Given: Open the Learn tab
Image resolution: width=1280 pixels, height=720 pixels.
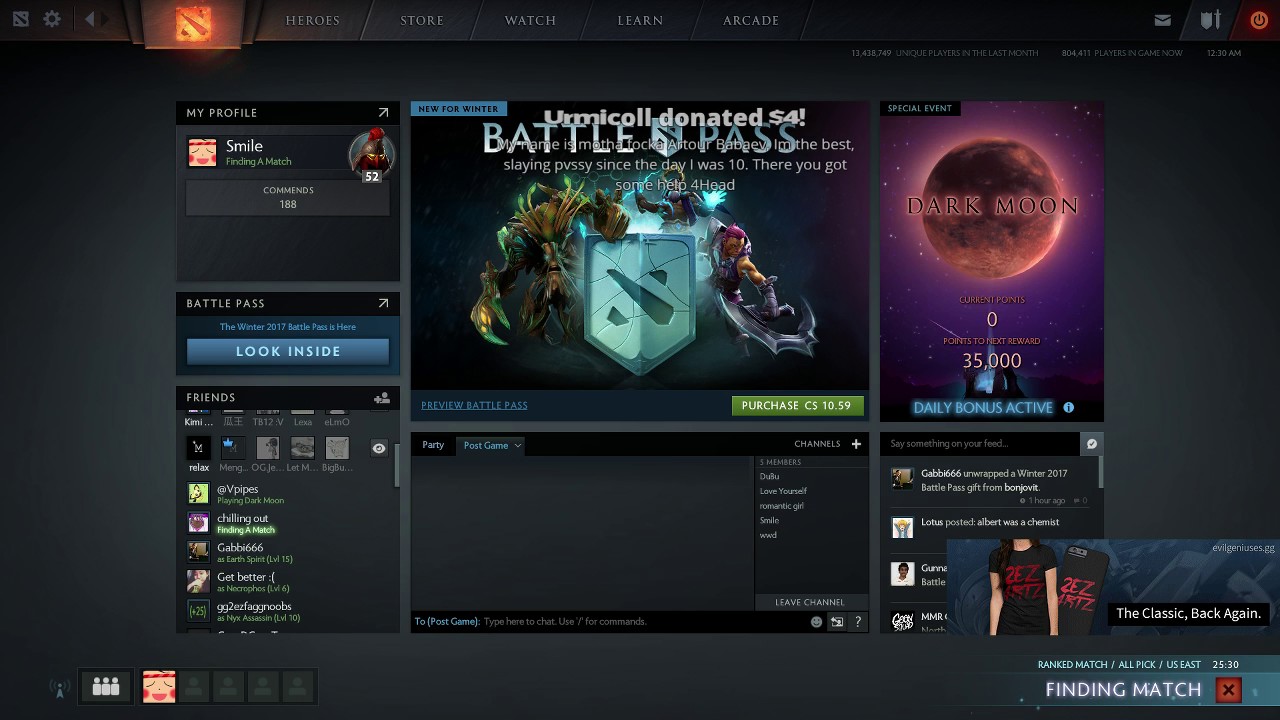Looking at the screenshot, I should 640,20.
